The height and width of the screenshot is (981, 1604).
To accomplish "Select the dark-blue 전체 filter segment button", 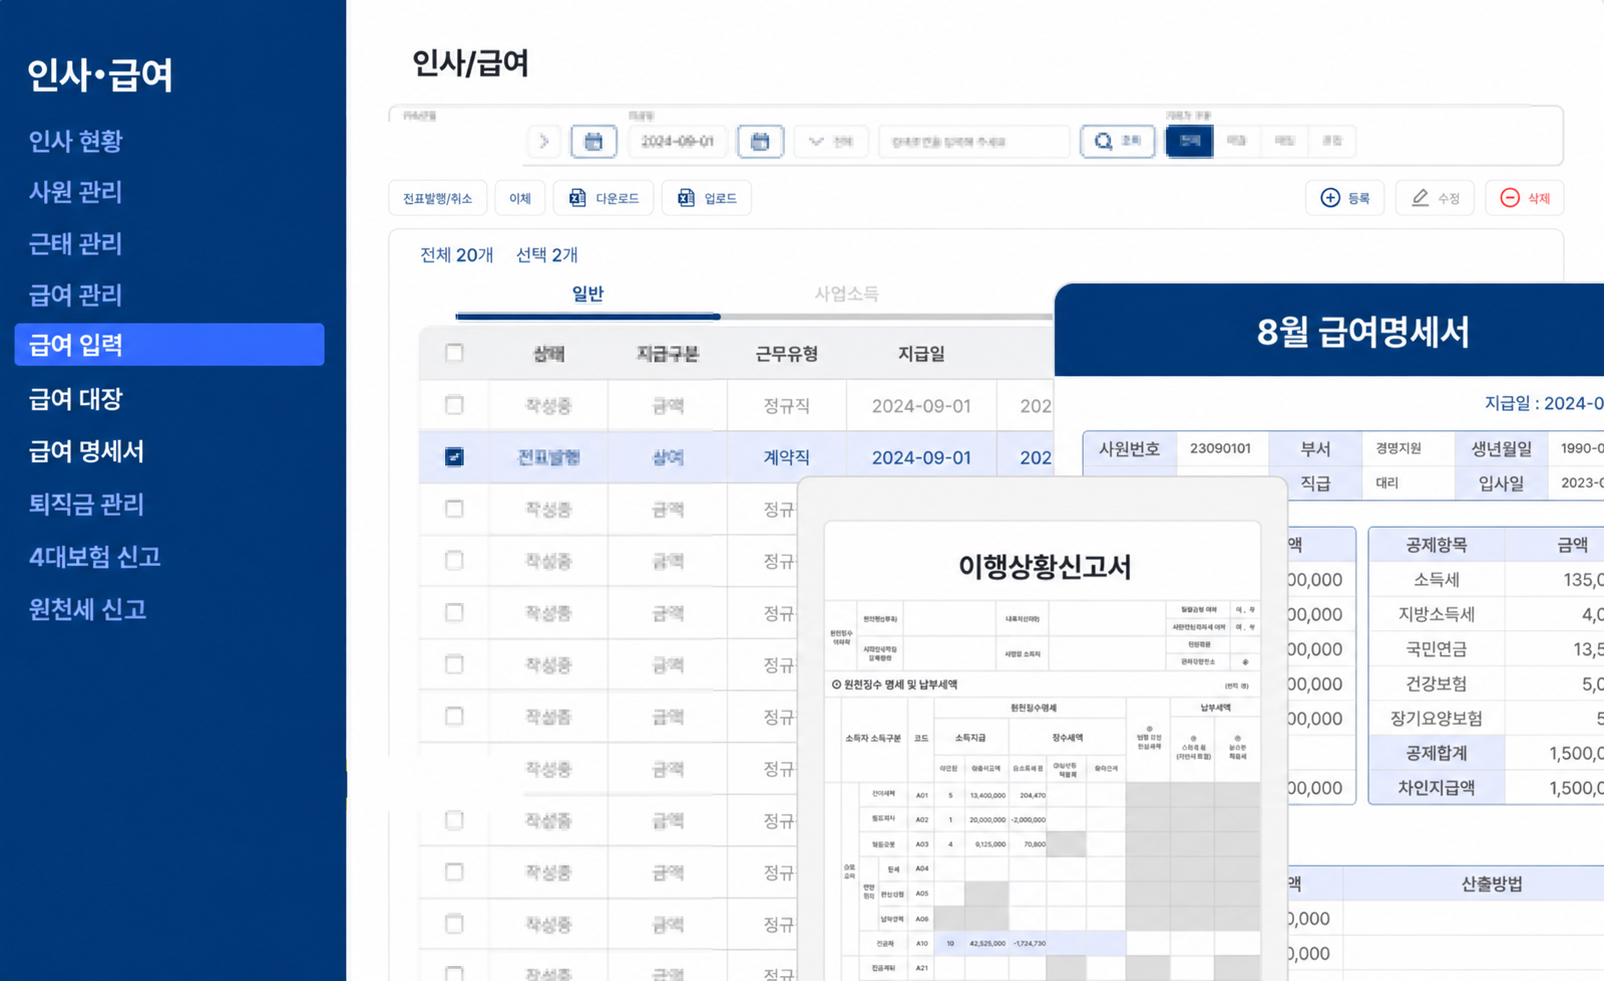I will pyautogui.click(x=1190, y=141).
